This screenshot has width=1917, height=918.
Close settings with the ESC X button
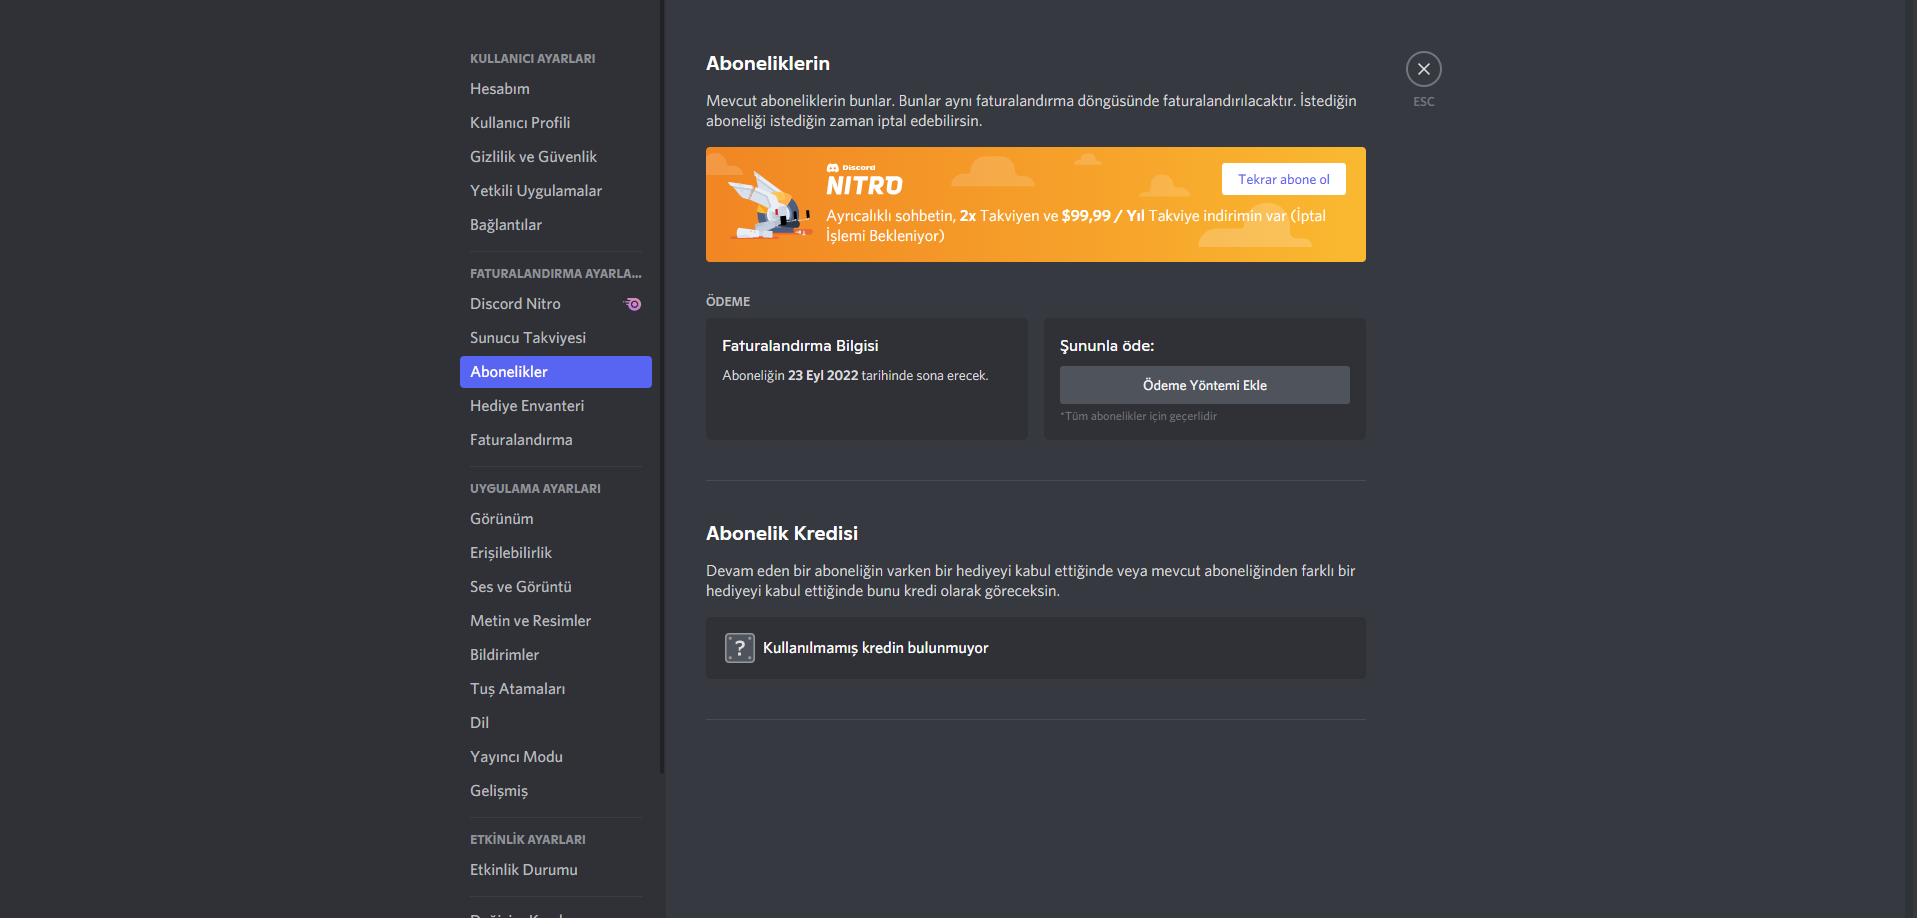pyautogui.click(x=1423, y=69)
